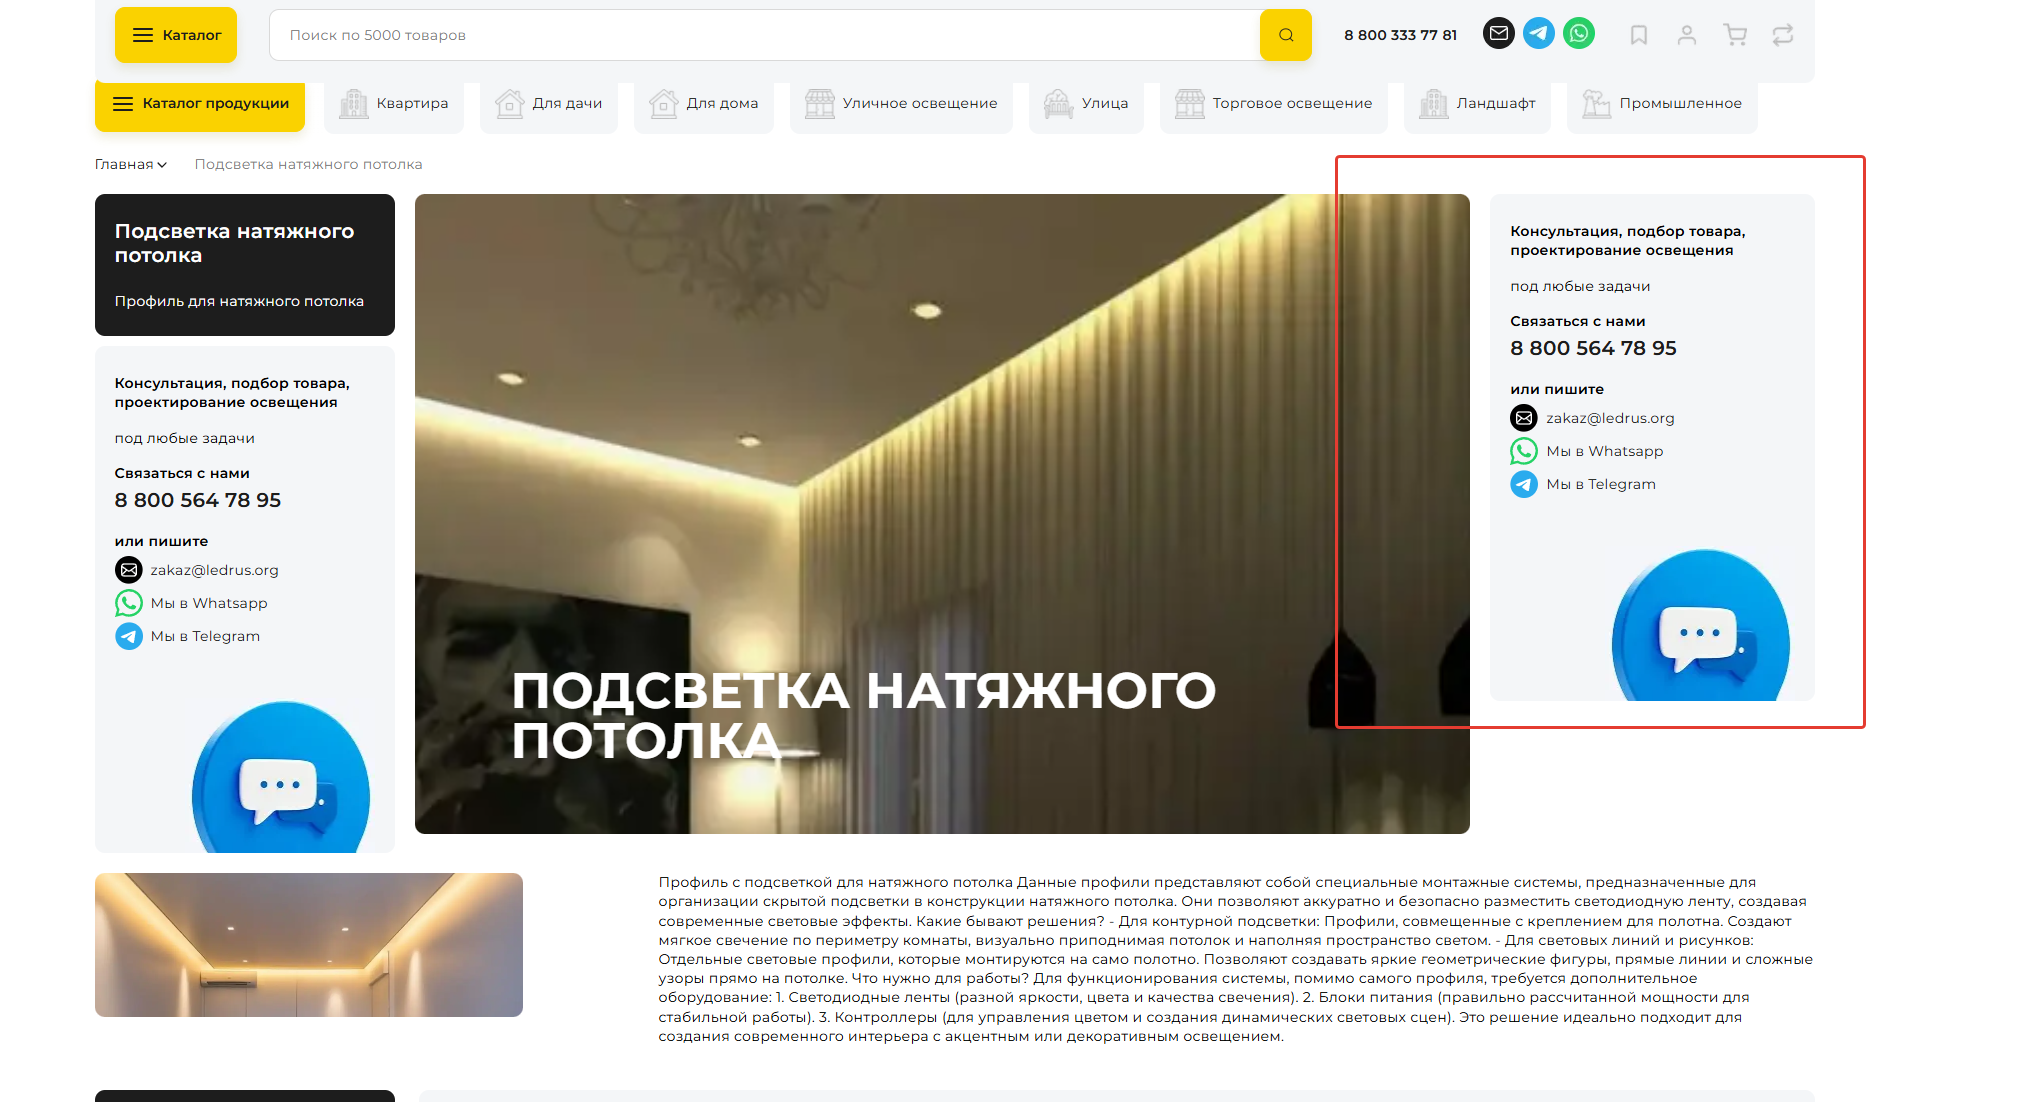Viewport: 2028px width, 1102px height.
Task: Open the ceiling lighting thumbnail image
Action: [x=308, y=945]
